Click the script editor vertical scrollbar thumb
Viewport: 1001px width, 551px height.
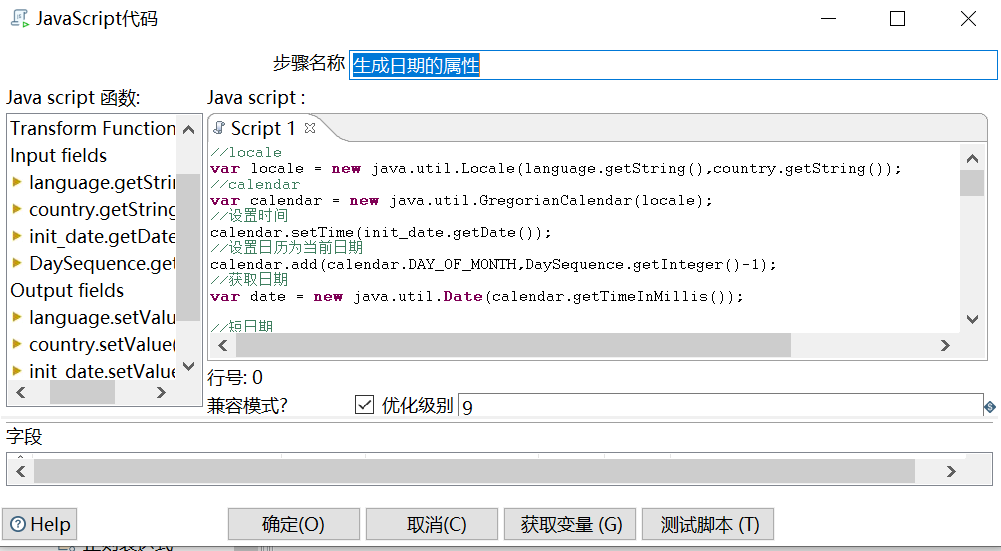[x=972, y=183]
